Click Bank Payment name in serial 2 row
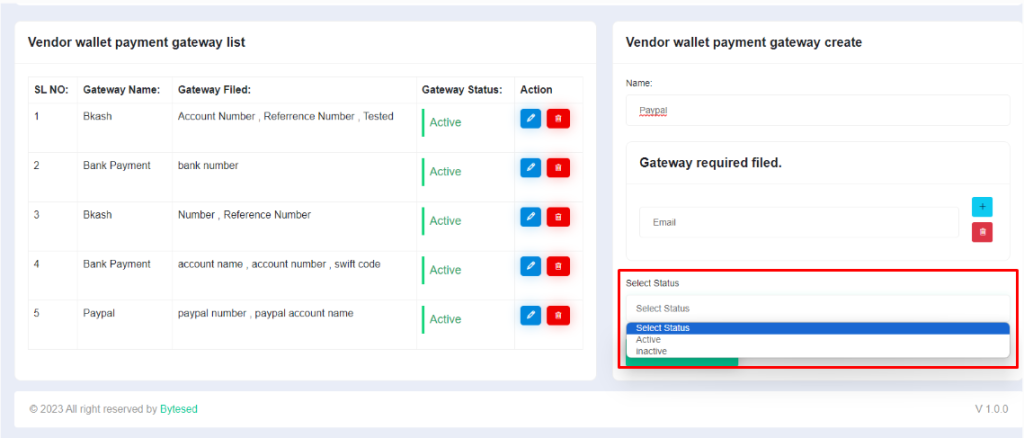 [x=117, y=166]
